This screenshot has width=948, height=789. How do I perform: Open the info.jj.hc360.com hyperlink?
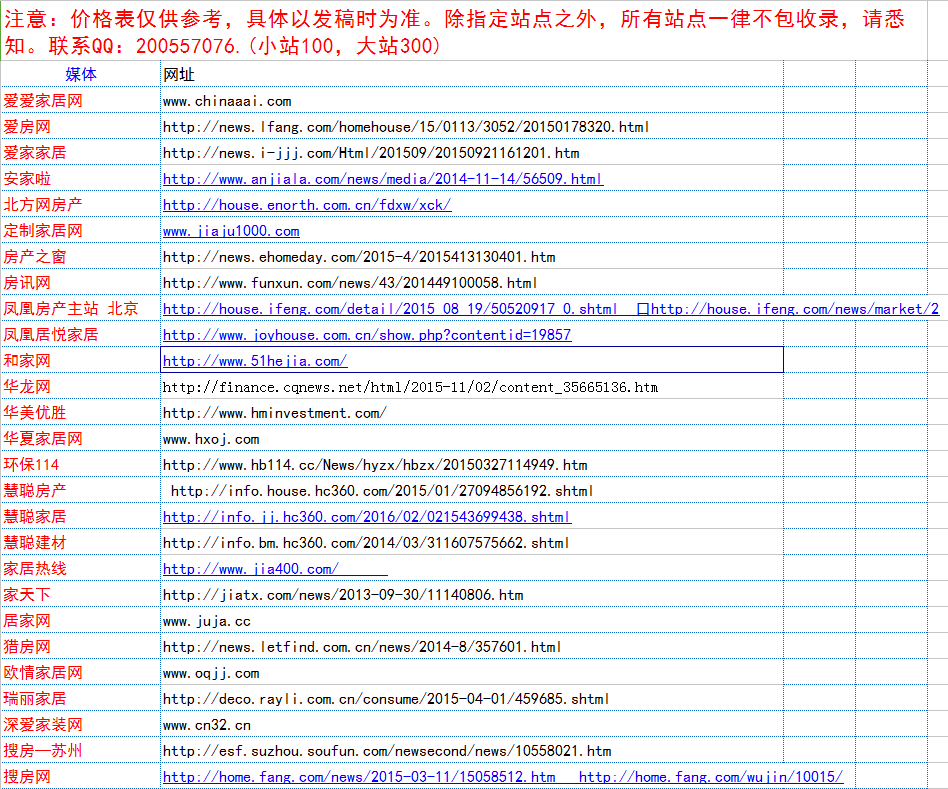(367, 517)
